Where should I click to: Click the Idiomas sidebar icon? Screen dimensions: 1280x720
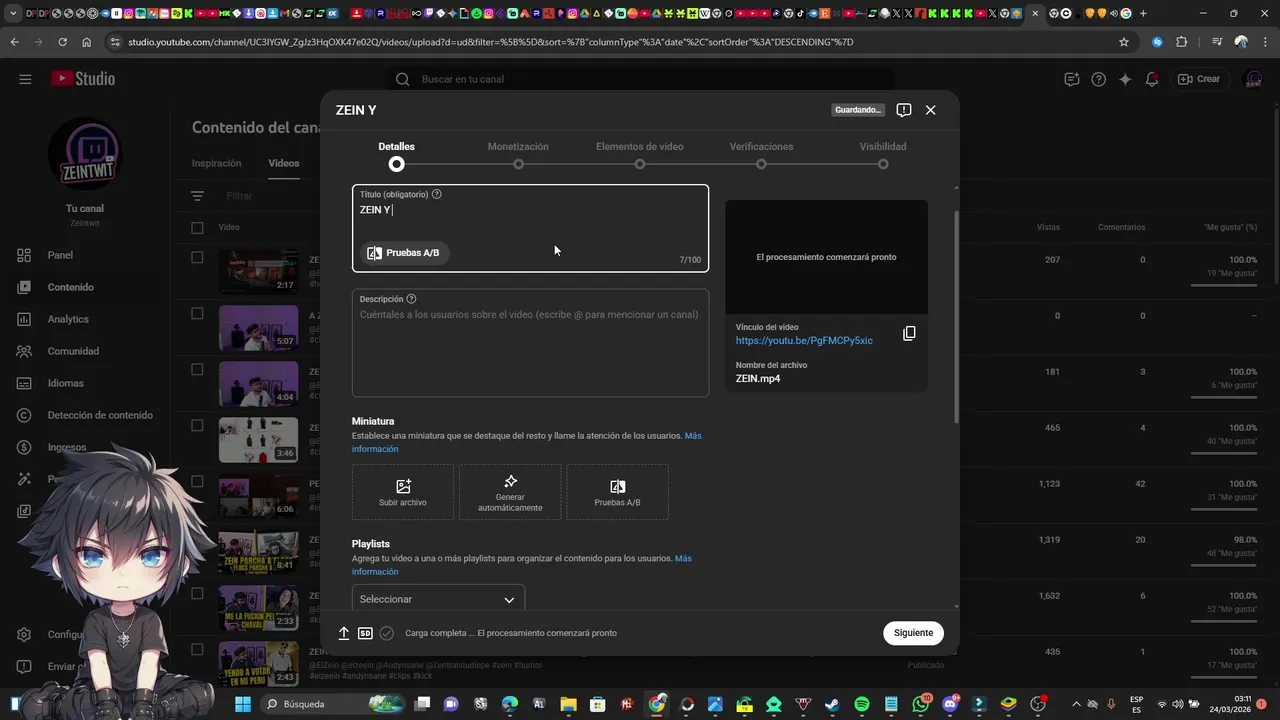click(x=25, y=383)
